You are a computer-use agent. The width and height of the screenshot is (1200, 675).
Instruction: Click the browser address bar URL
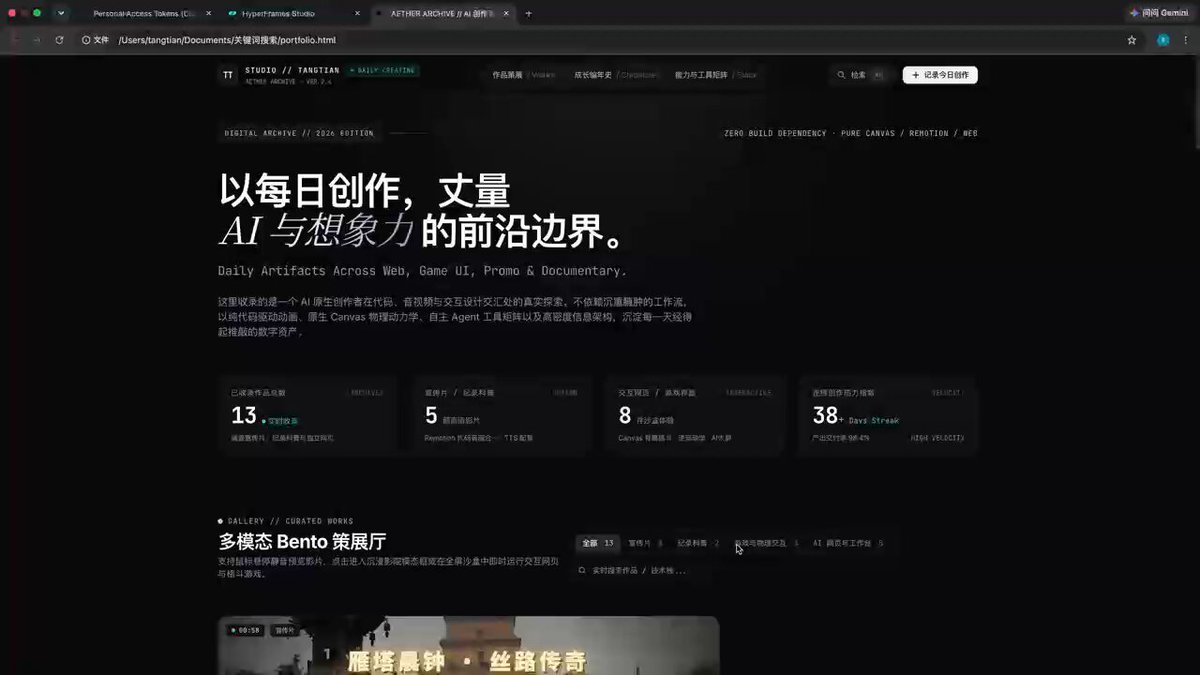227,40
